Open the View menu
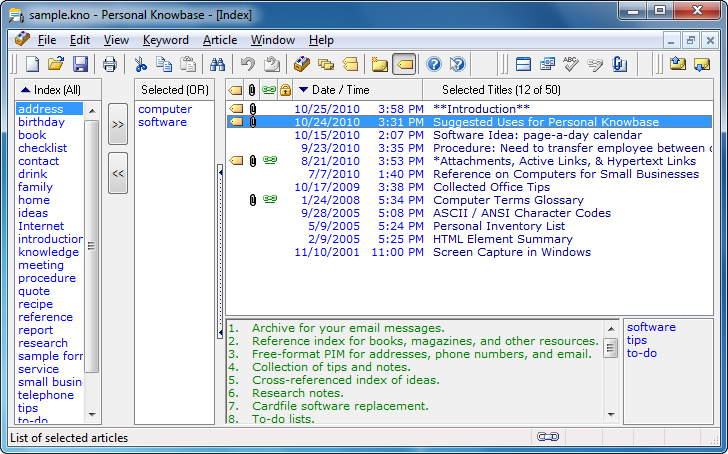This screenshot has width=728, height=454. point(116,40)
